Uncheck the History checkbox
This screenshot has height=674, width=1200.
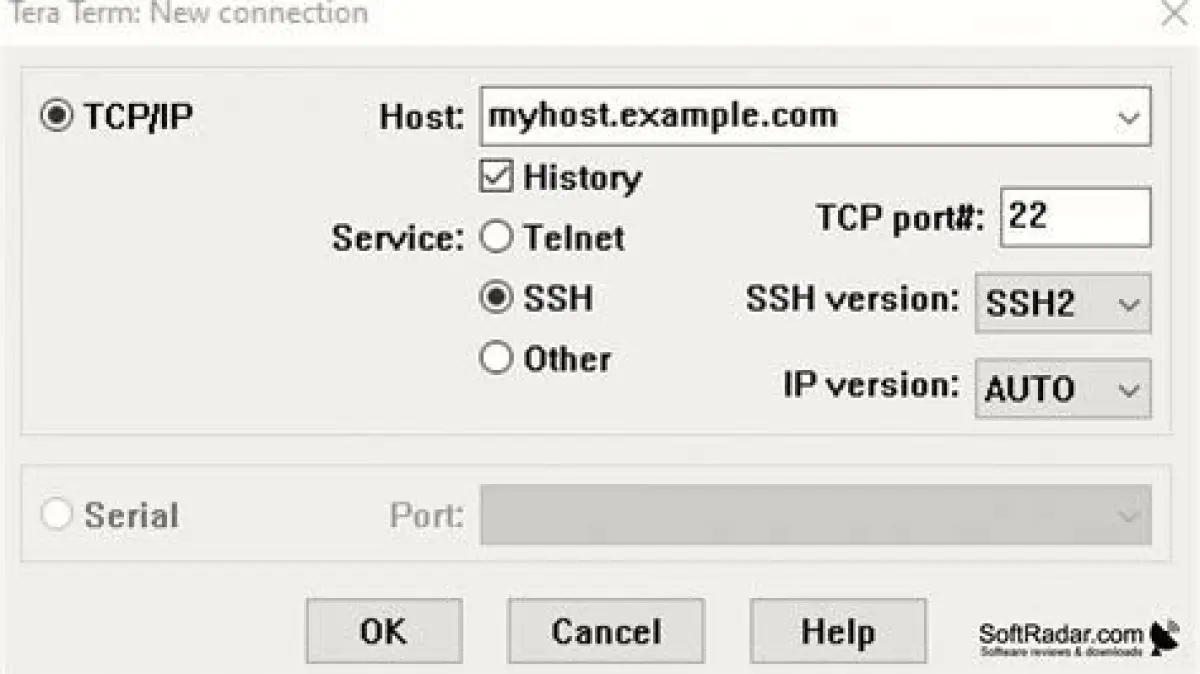tap(496, 178)
